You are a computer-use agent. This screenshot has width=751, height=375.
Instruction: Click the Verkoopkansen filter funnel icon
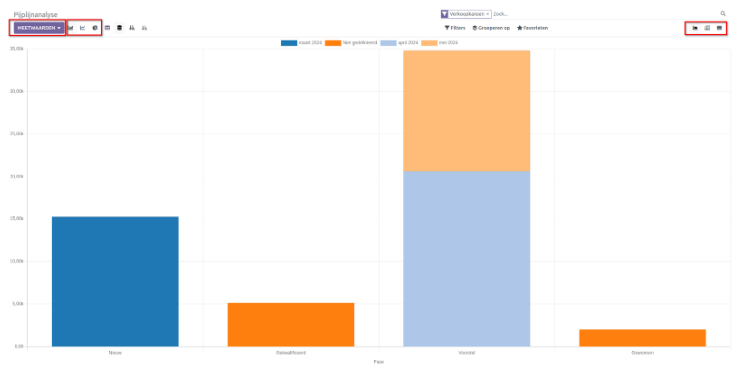444,14
